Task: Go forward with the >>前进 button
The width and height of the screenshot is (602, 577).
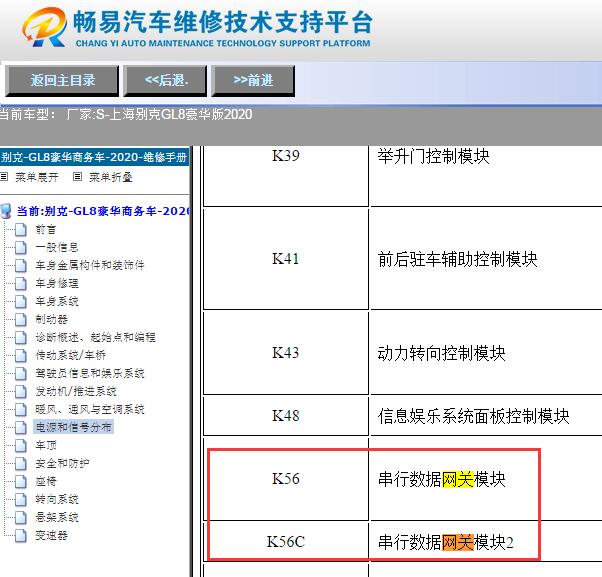Action: coord(253,81)
